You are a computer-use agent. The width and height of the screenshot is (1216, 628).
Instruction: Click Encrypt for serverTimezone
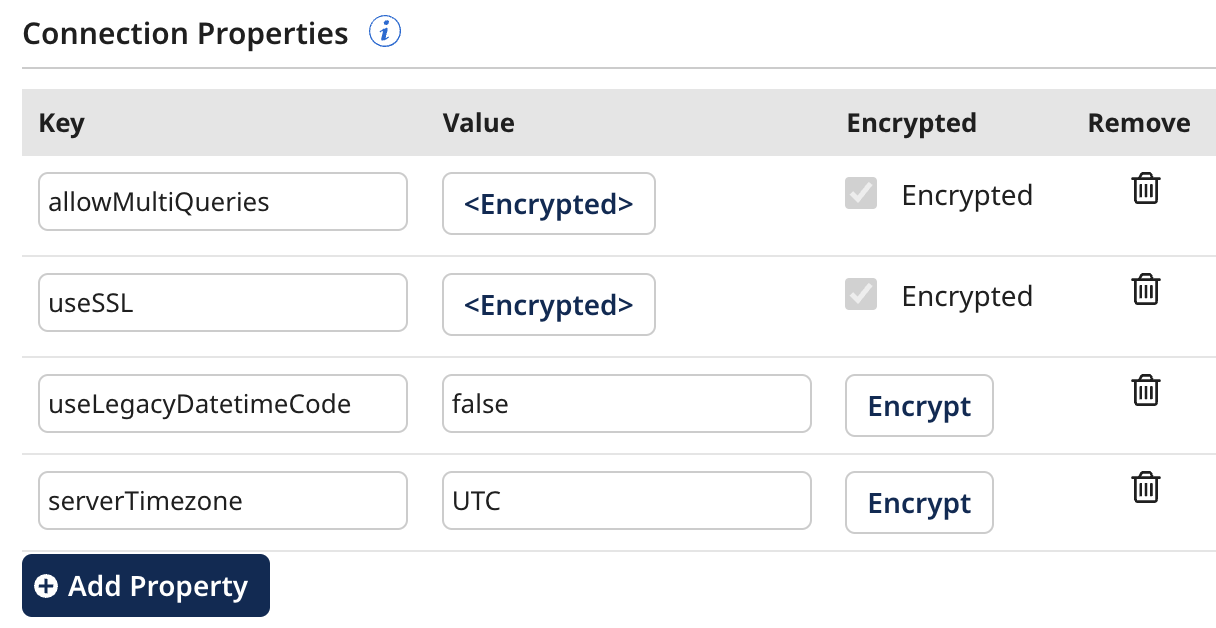pyautogui.click(x=918, y=502)
